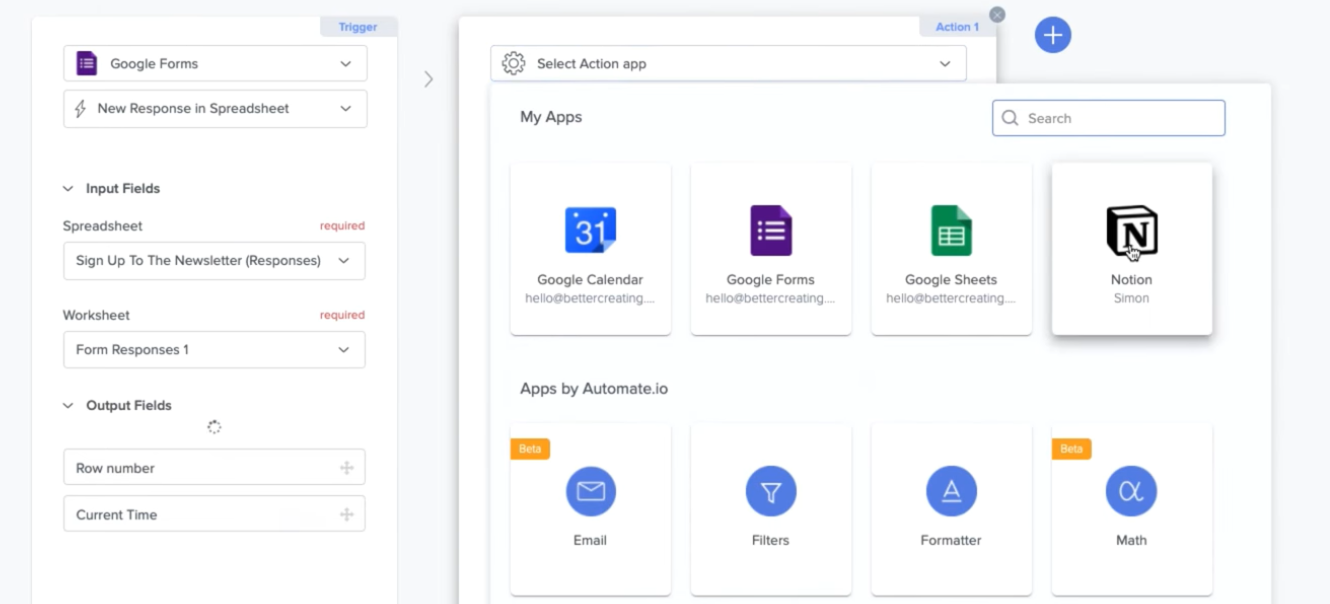Click the purple Google Forms icon in Trigger
1330x604 pixels.
(x=87, y=63)
